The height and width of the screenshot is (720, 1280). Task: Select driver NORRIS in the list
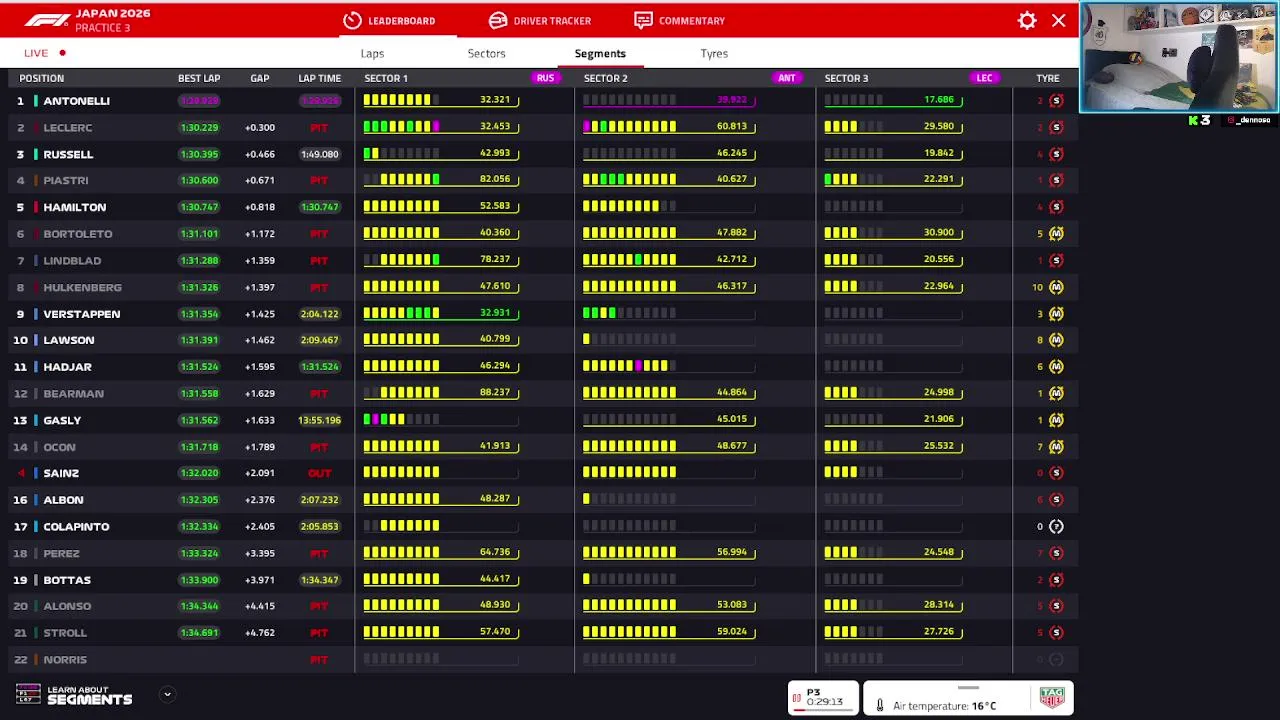[x=65, y=659]
